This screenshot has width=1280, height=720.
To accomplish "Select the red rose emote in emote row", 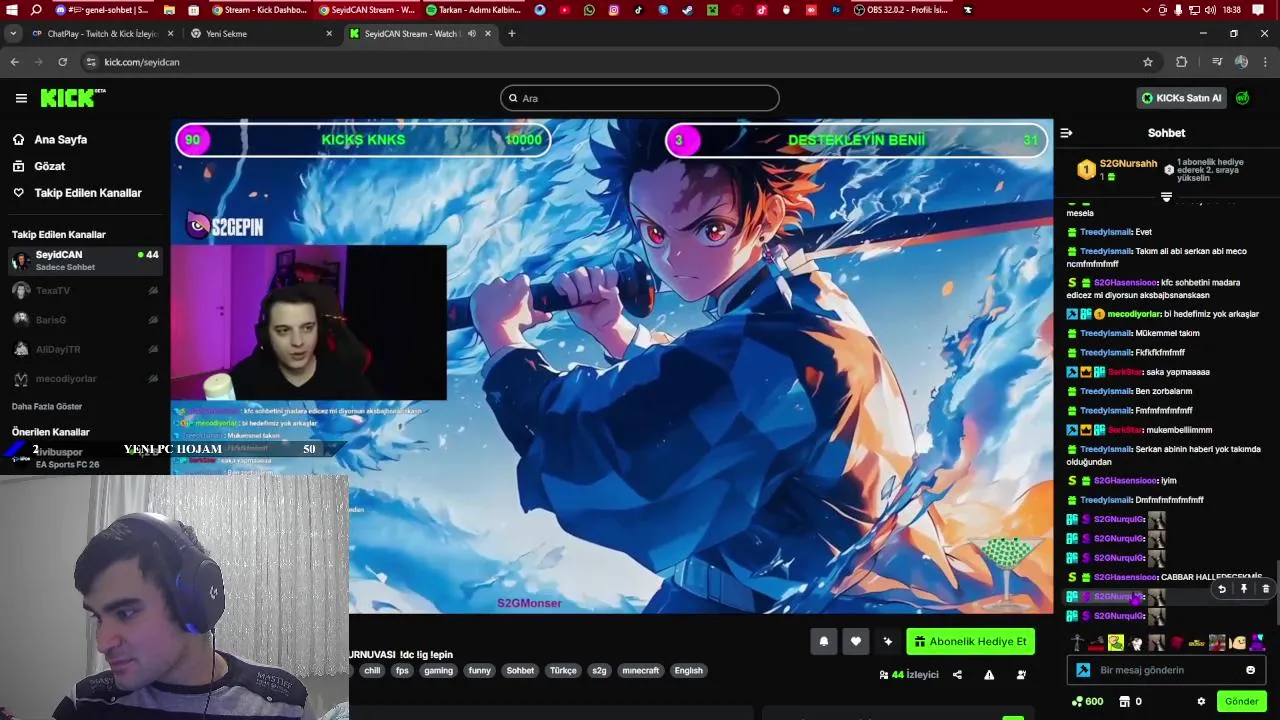I will point(1177,643).
